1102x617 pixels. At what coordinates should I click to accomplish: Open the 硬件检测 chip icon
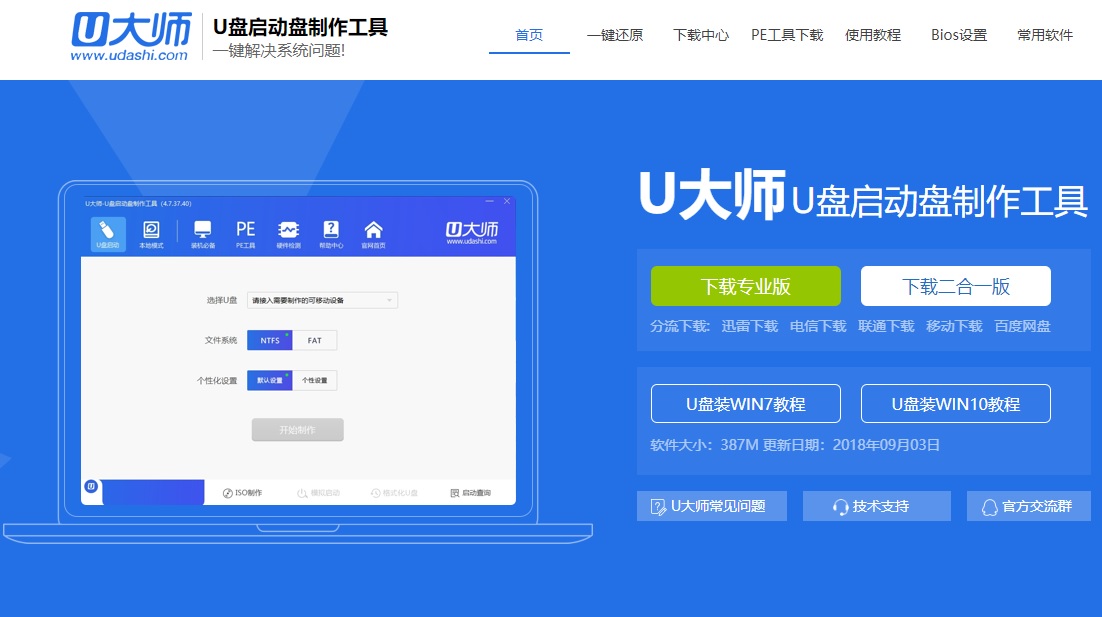(x=288, y=234)
